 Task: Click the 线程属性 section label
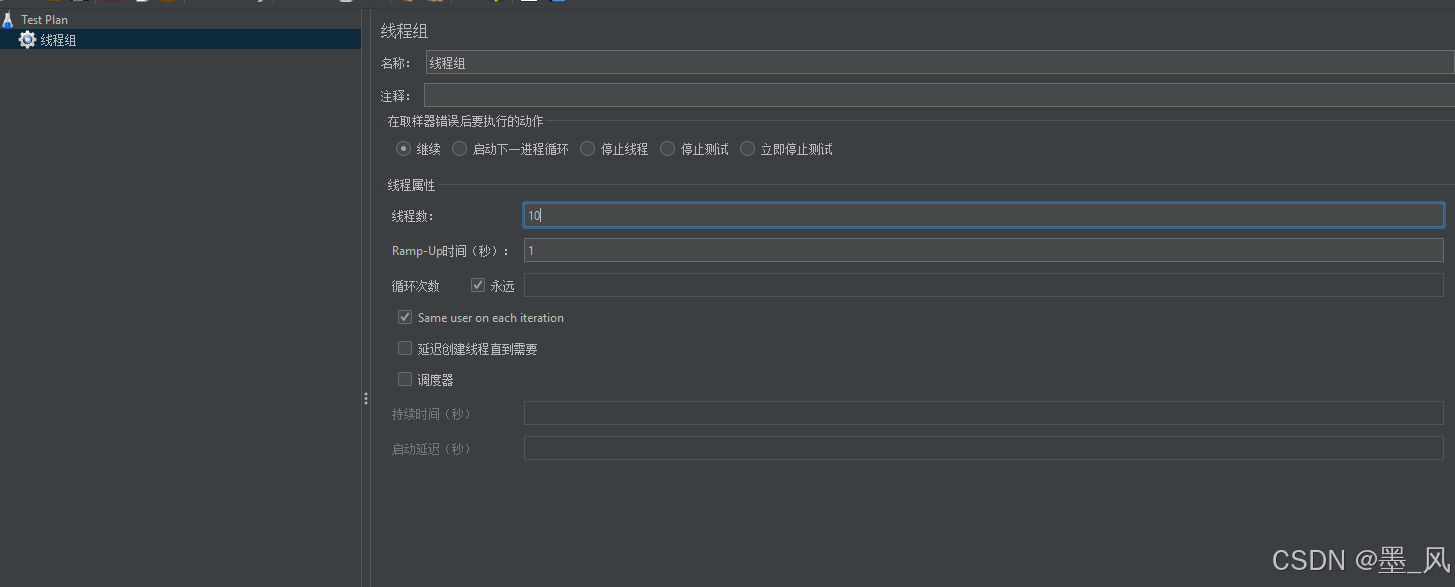pos(411,185)
